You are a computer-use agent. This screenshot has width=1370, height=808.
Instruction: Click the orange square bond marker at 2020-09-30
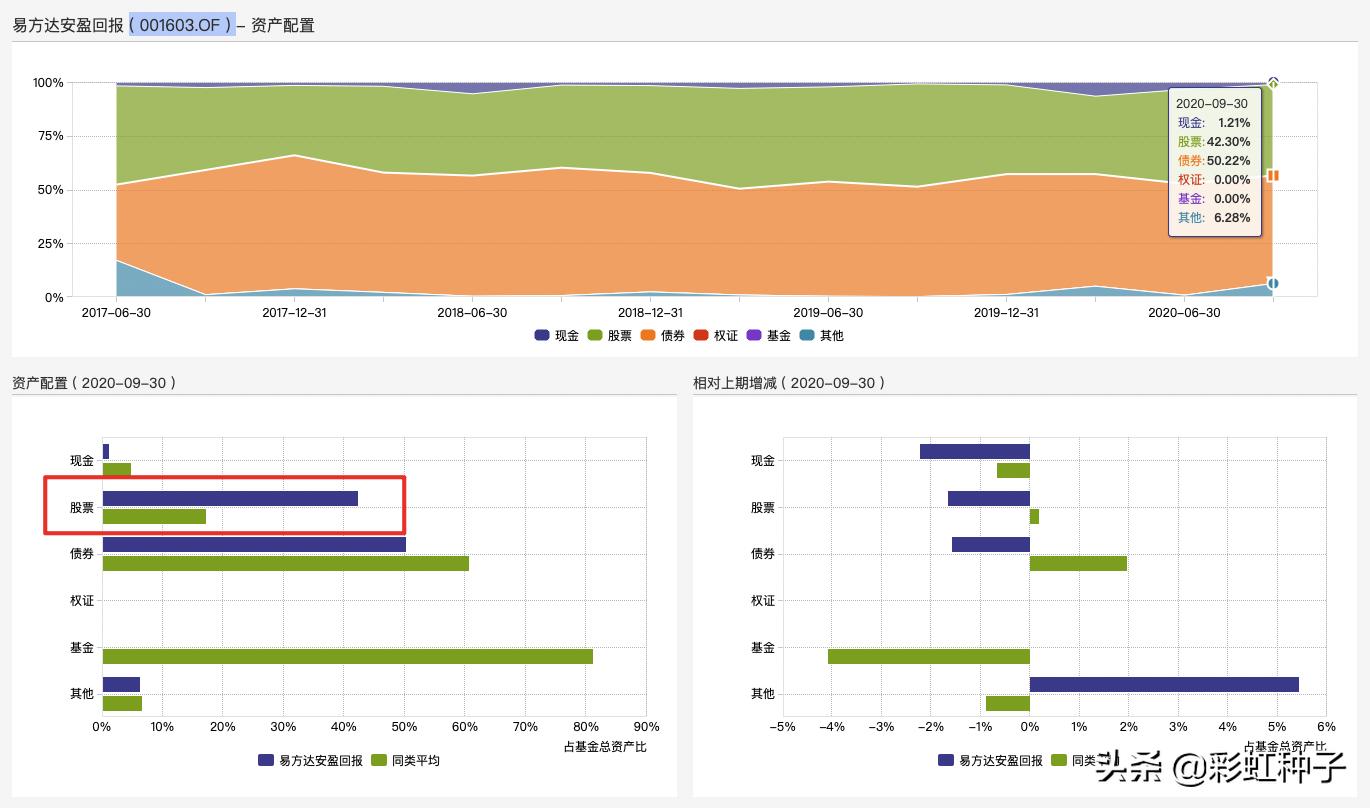pyautogui.click(x=1273, y=175)
